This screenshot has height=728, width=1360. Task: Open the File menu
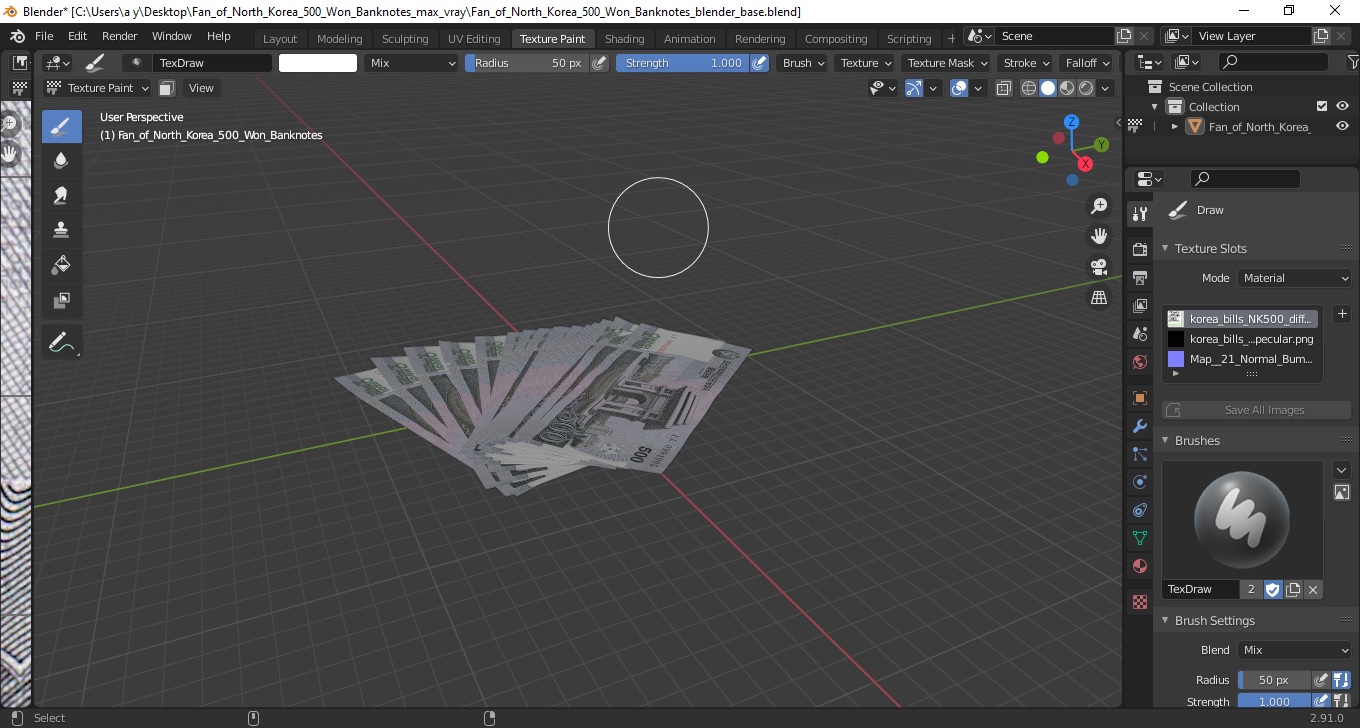tap(44, 36)
